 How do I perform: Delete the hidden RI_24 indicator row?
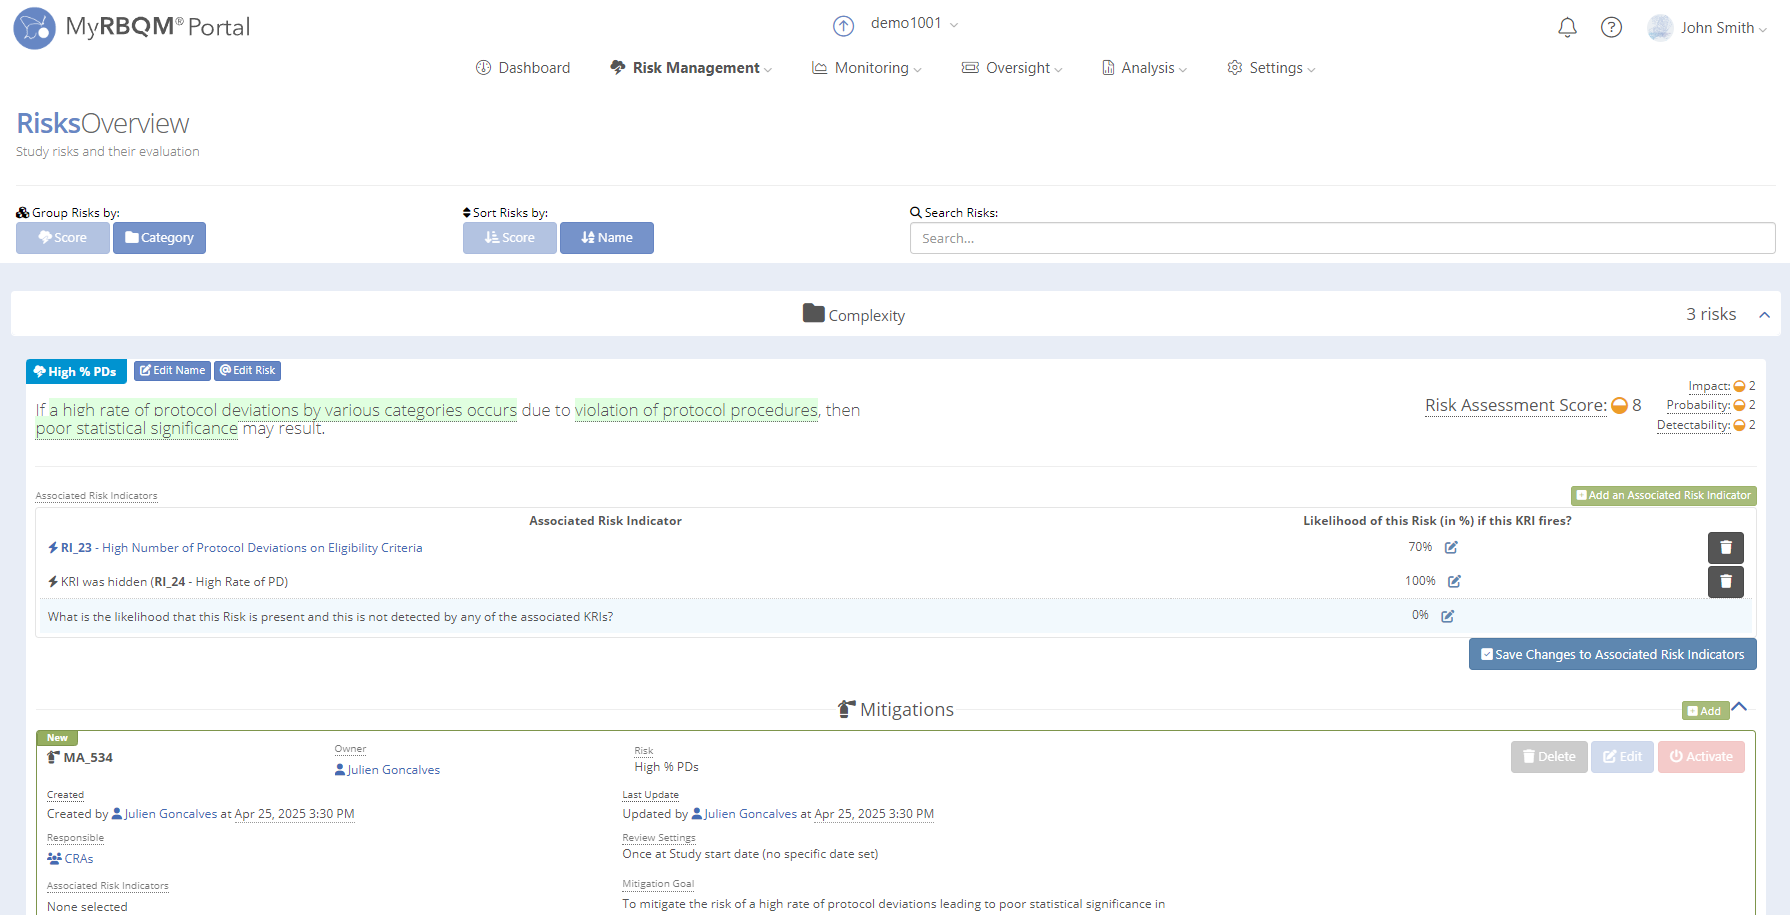[1725, 582]
